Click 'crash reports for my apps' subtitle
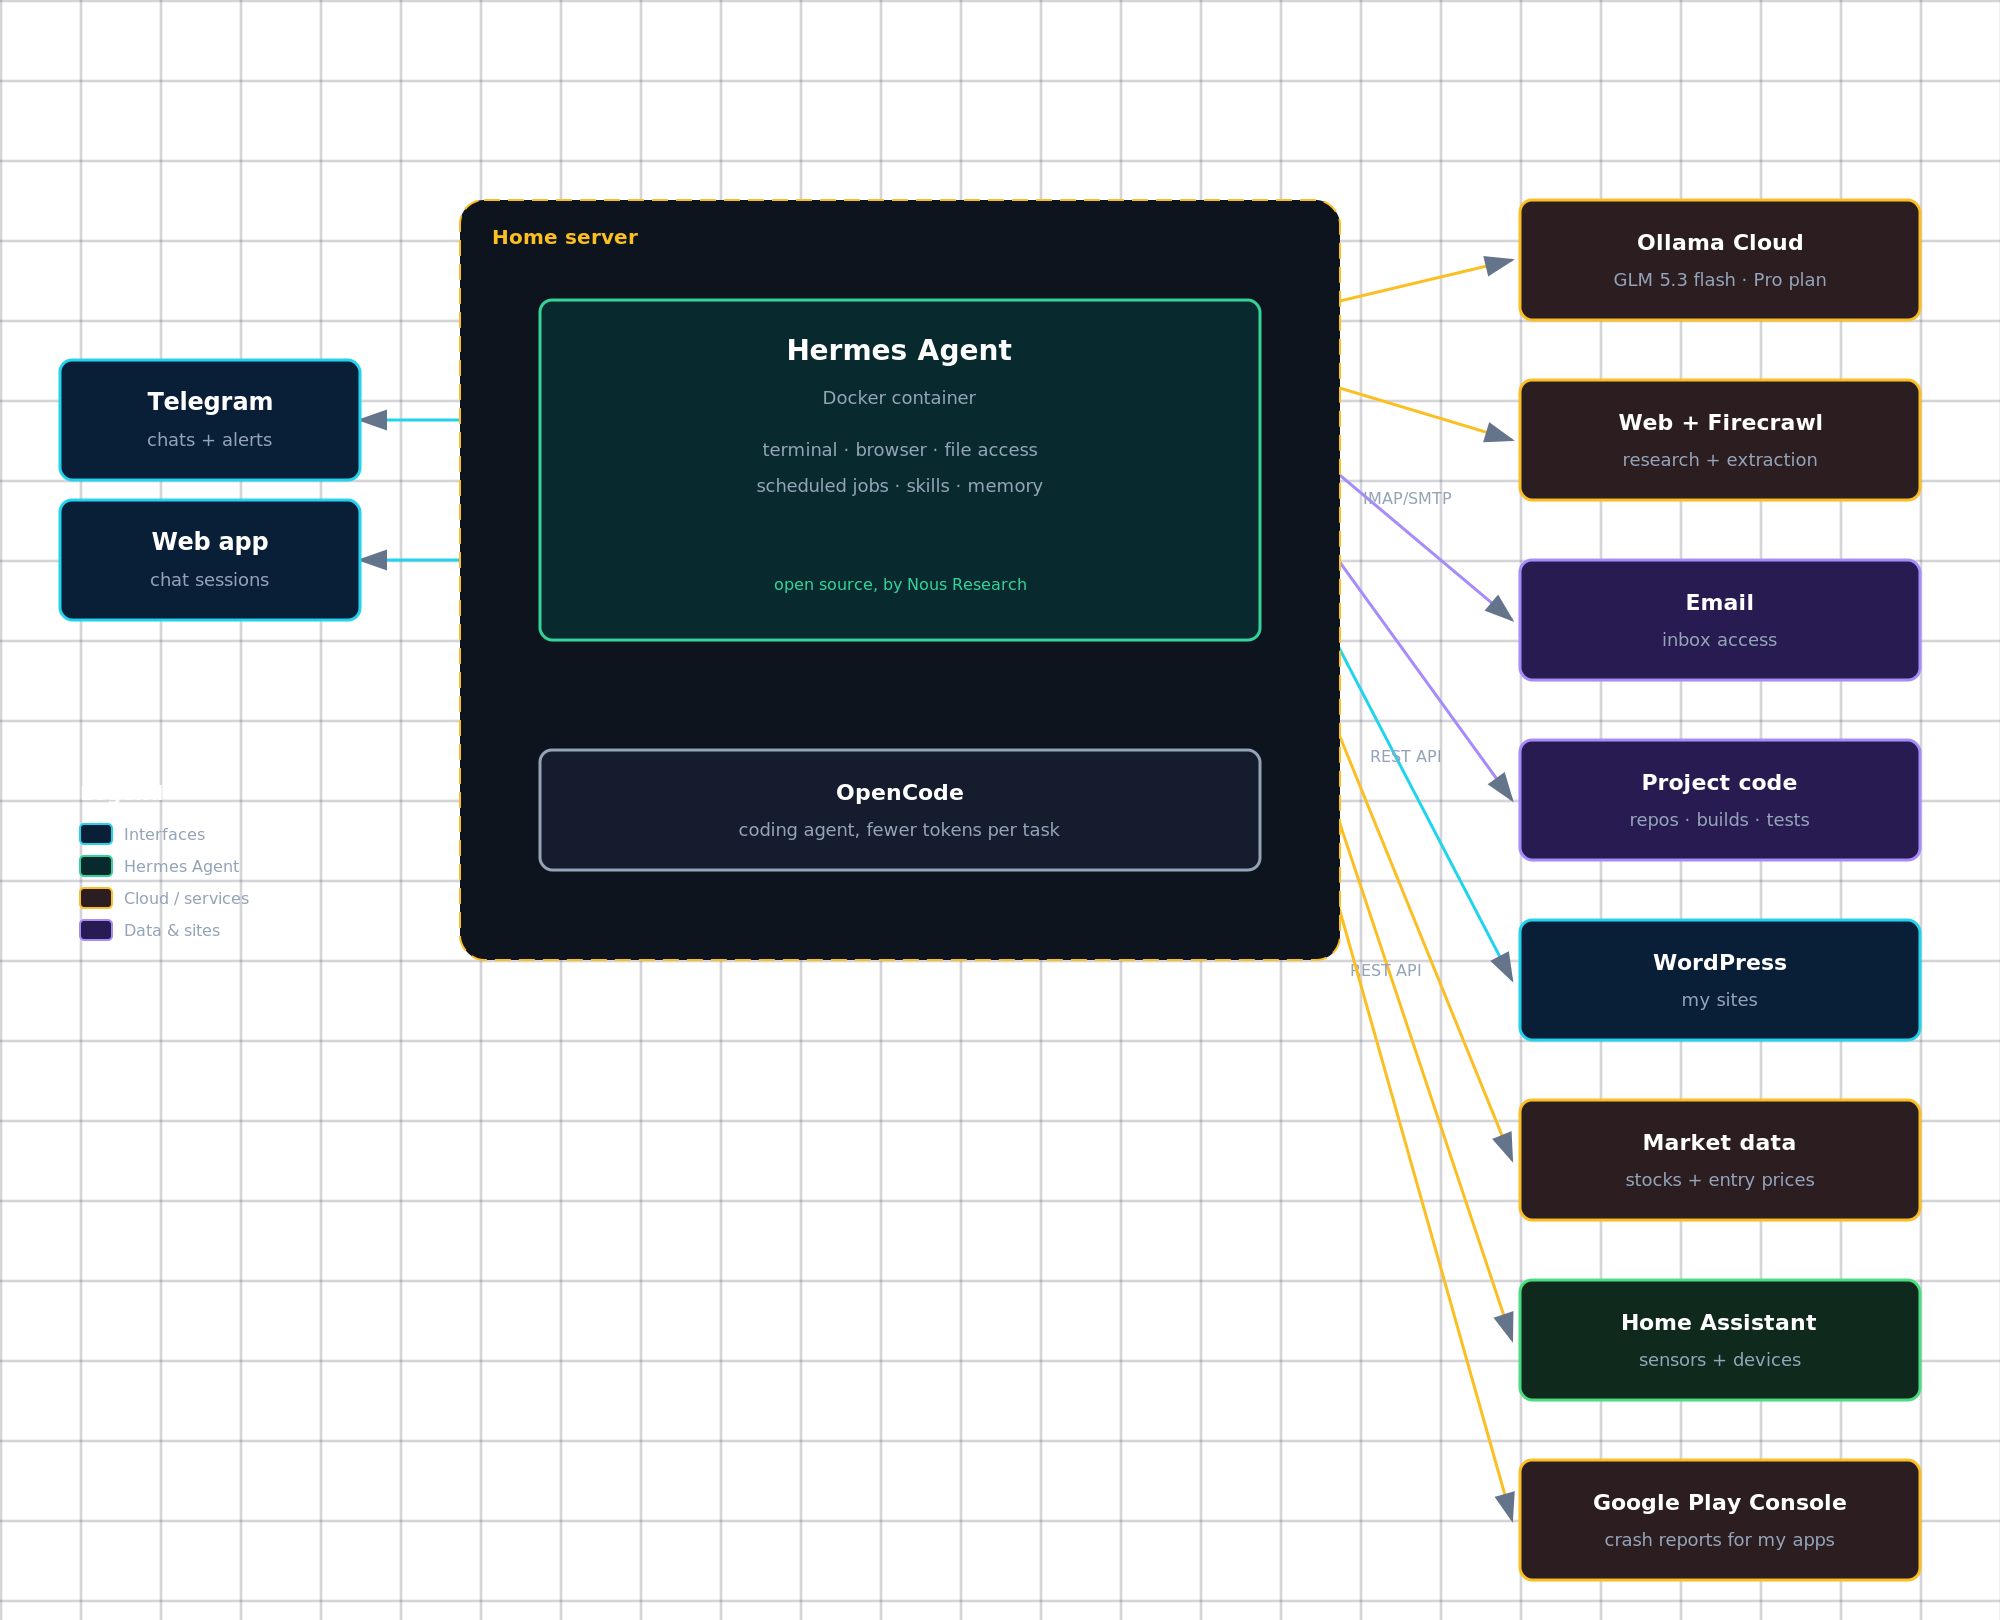The width and height of the screenshot is (2000, 1620). tap(1720, 1540)
